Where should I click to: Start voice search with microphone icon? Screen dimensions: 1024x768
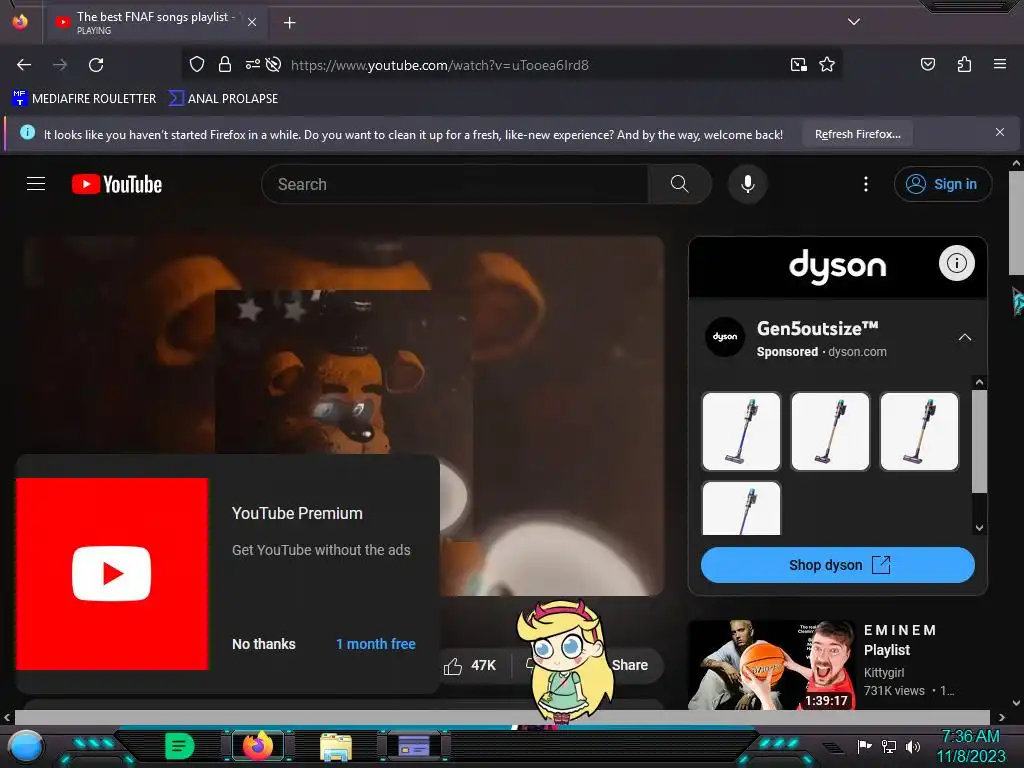click(748, 184)
